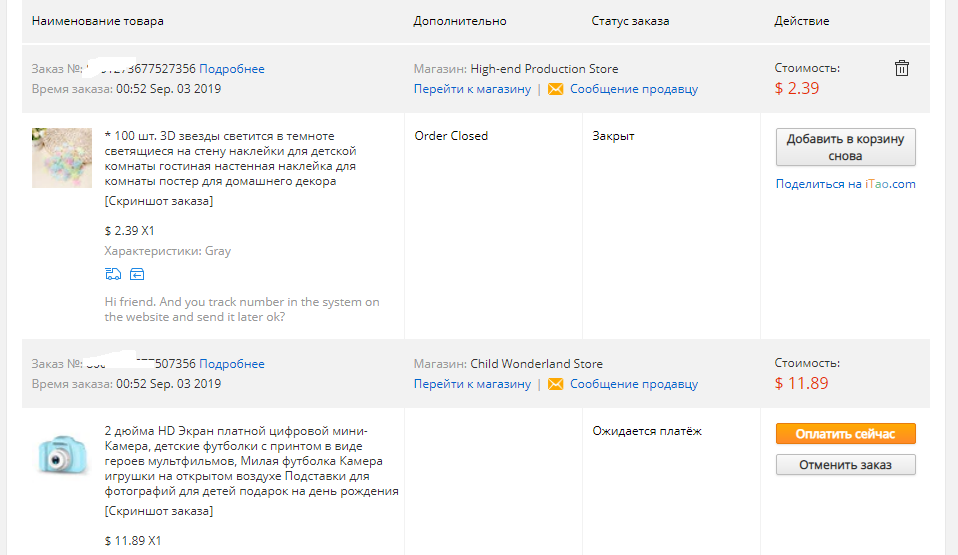This screenshot has height=555, width=958.
Task: Go to High-end Production Store via Перейти к магазину
Action: 472,89
